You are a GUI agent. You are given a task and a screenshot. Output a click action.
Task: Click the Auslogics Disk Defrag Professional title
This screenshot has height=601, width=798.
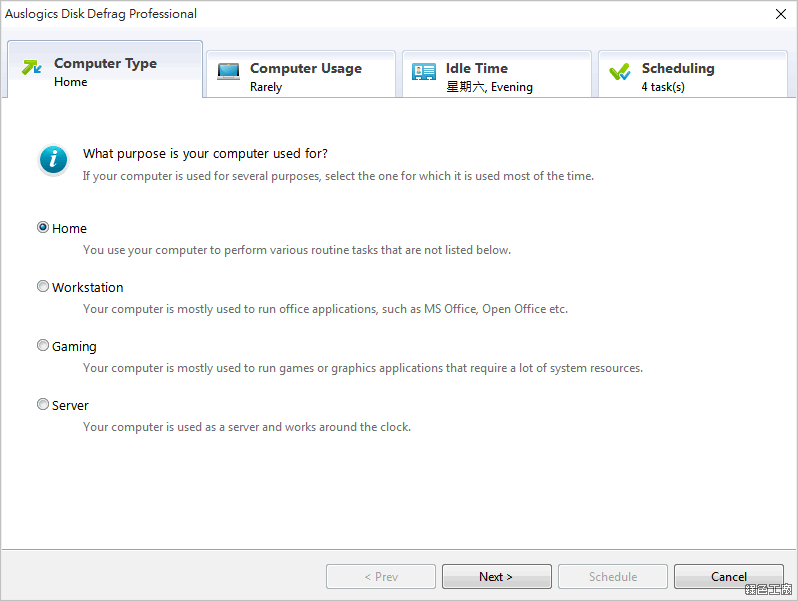click(101, 14)
